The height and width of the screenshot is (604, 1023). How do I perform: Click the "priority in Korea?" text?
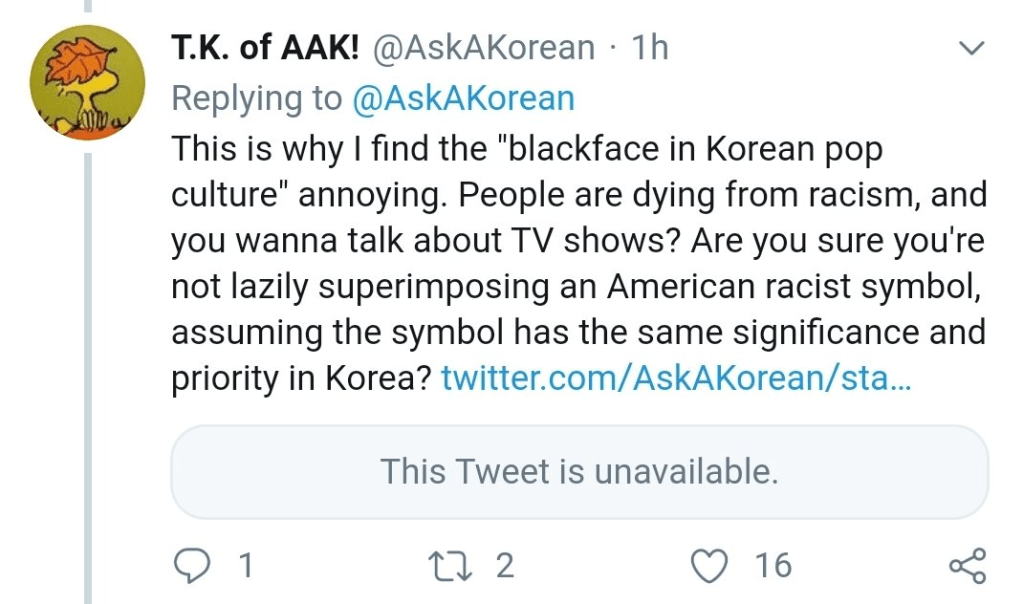pyautogui.click(x=302, y=380)
